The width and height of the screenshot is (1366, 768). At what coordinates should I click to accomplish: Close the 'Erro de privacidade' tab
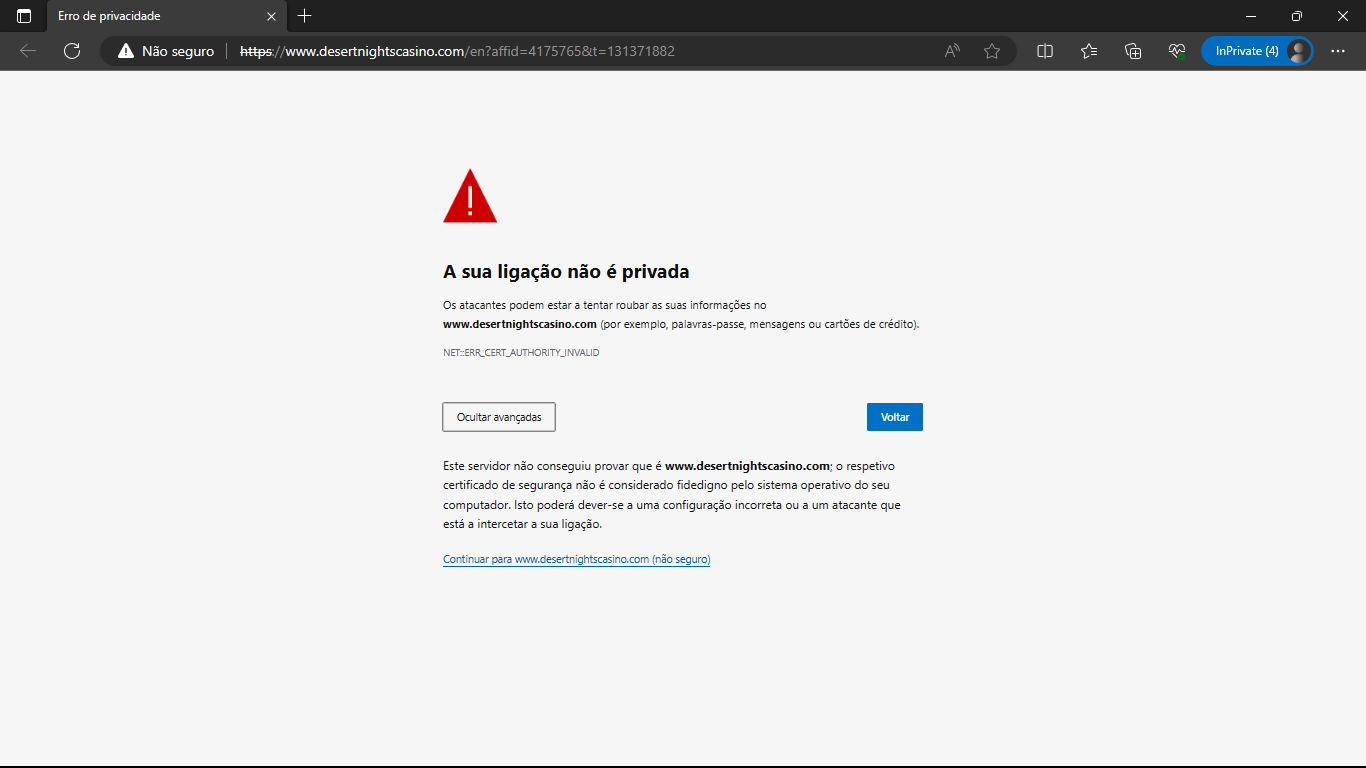click(x=271, y=16)
